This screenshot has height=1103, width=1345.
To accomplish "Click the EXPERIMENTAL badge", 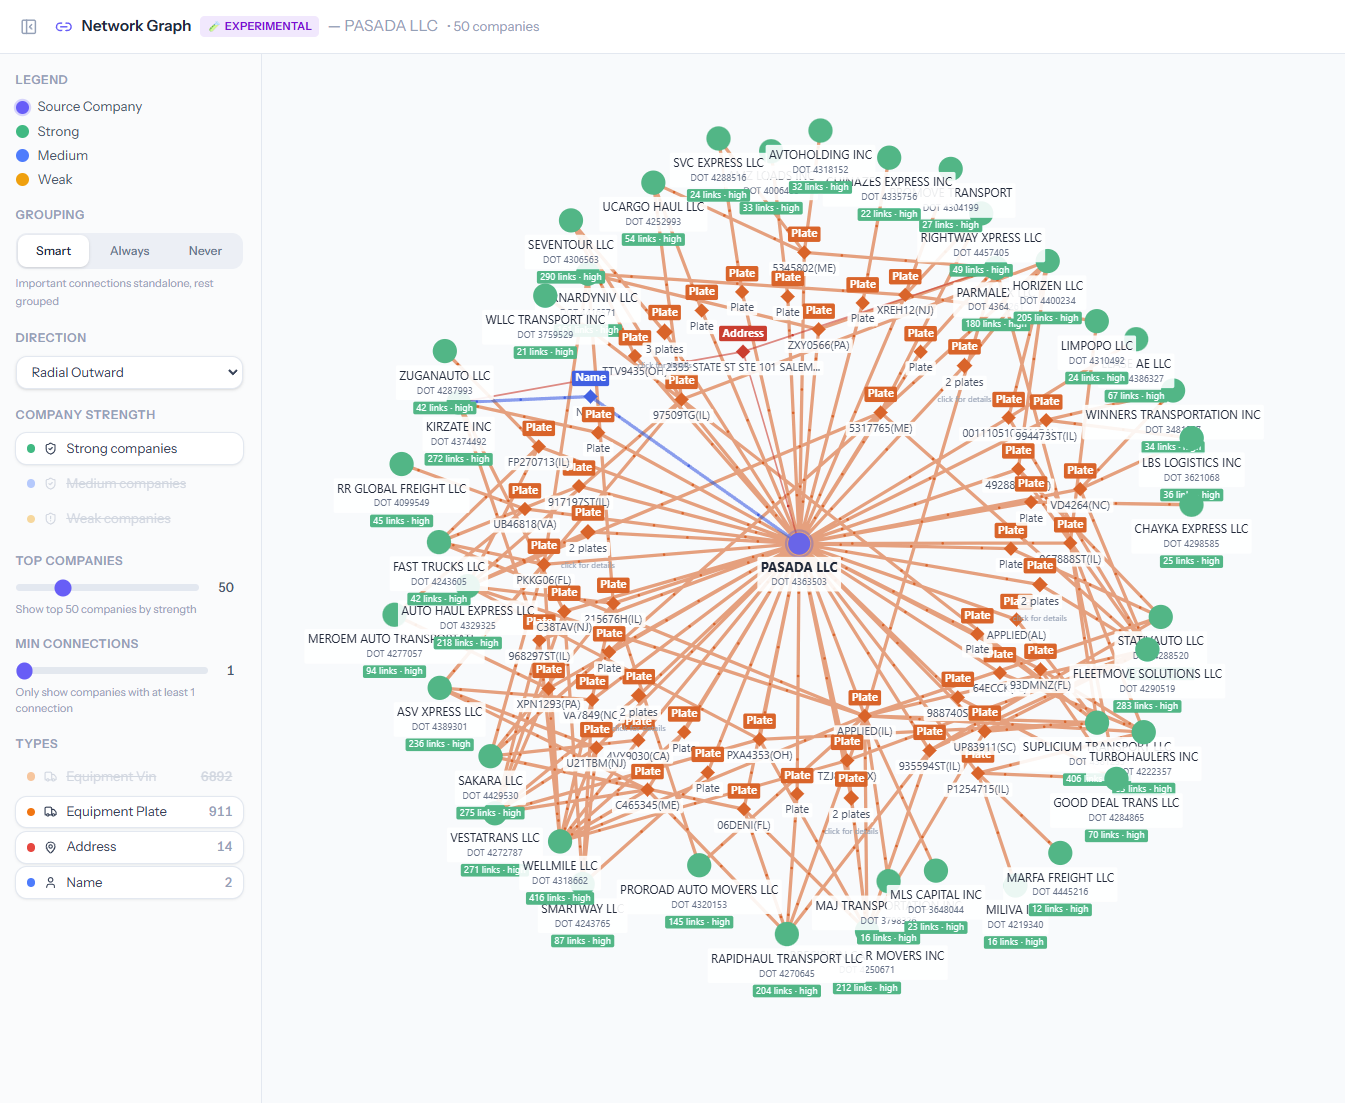I will [259, 26].
